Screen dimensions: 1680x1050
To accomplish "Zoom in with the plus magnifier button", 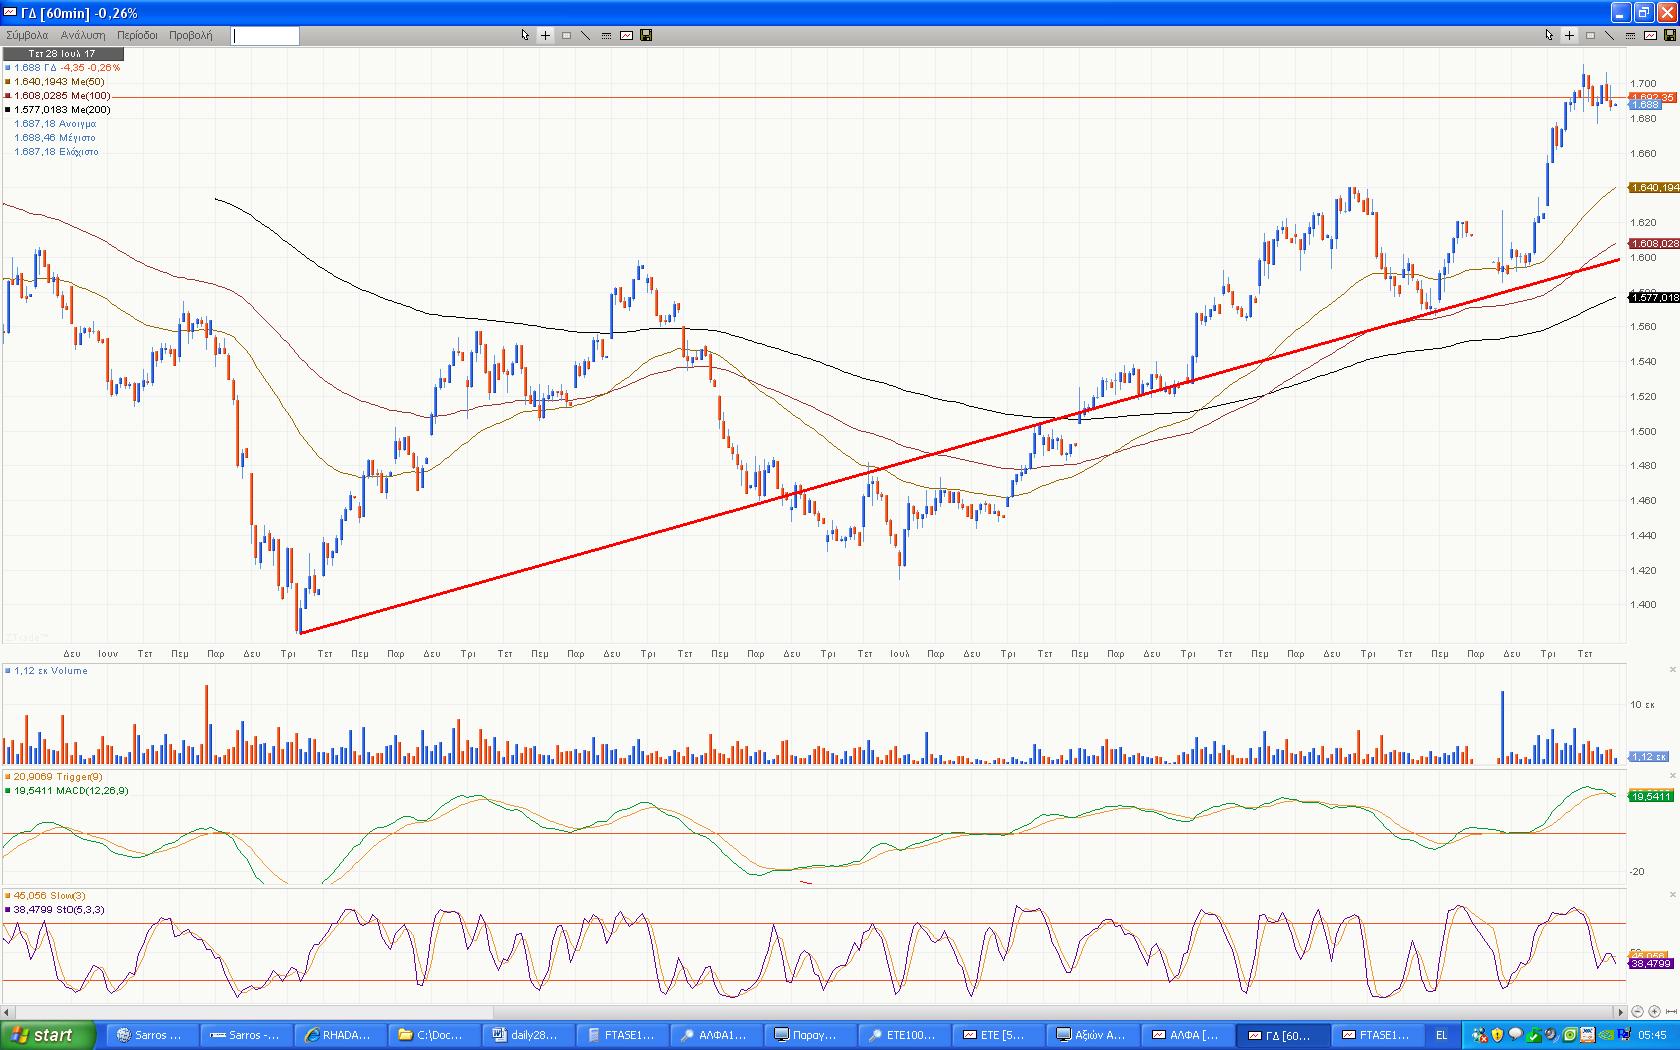I will [1654, 1012].
